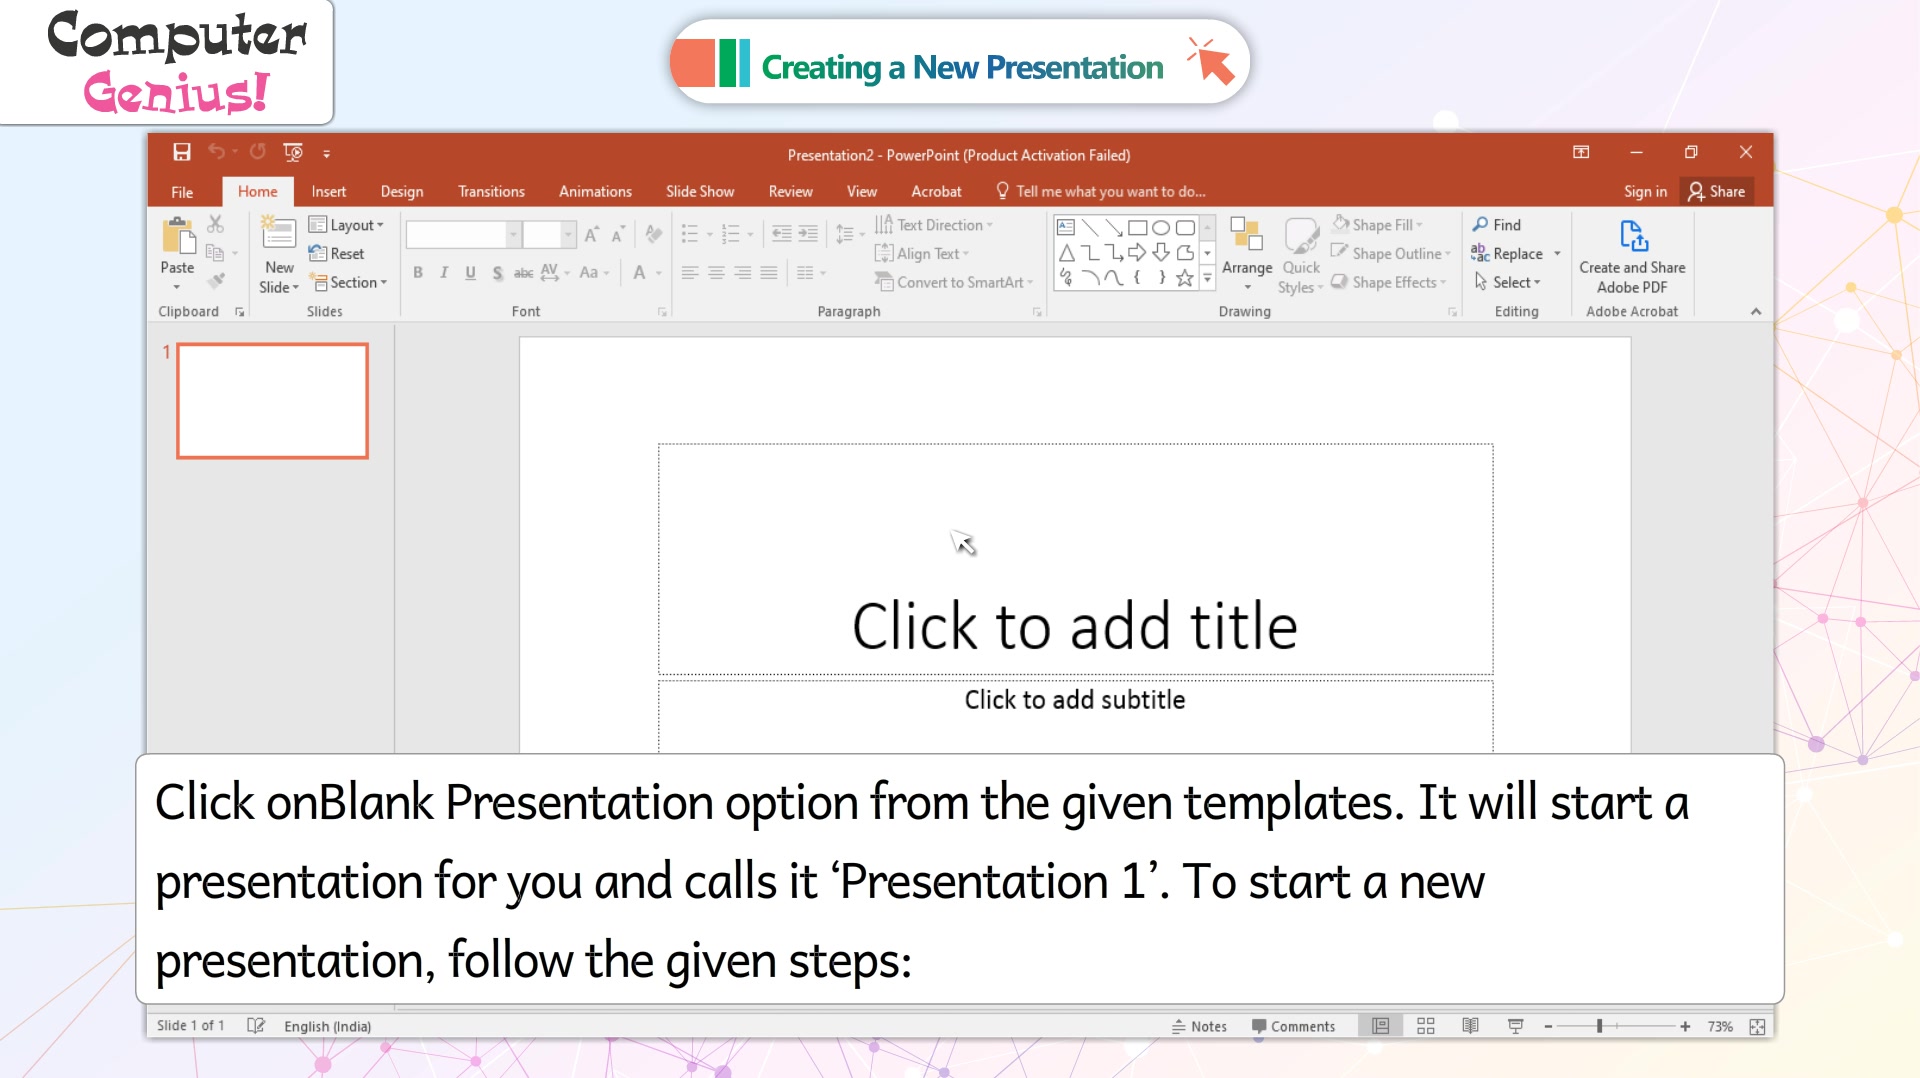
Task: Switch to Slide Sorter view icon
Action: (x=1426, y=1026)
